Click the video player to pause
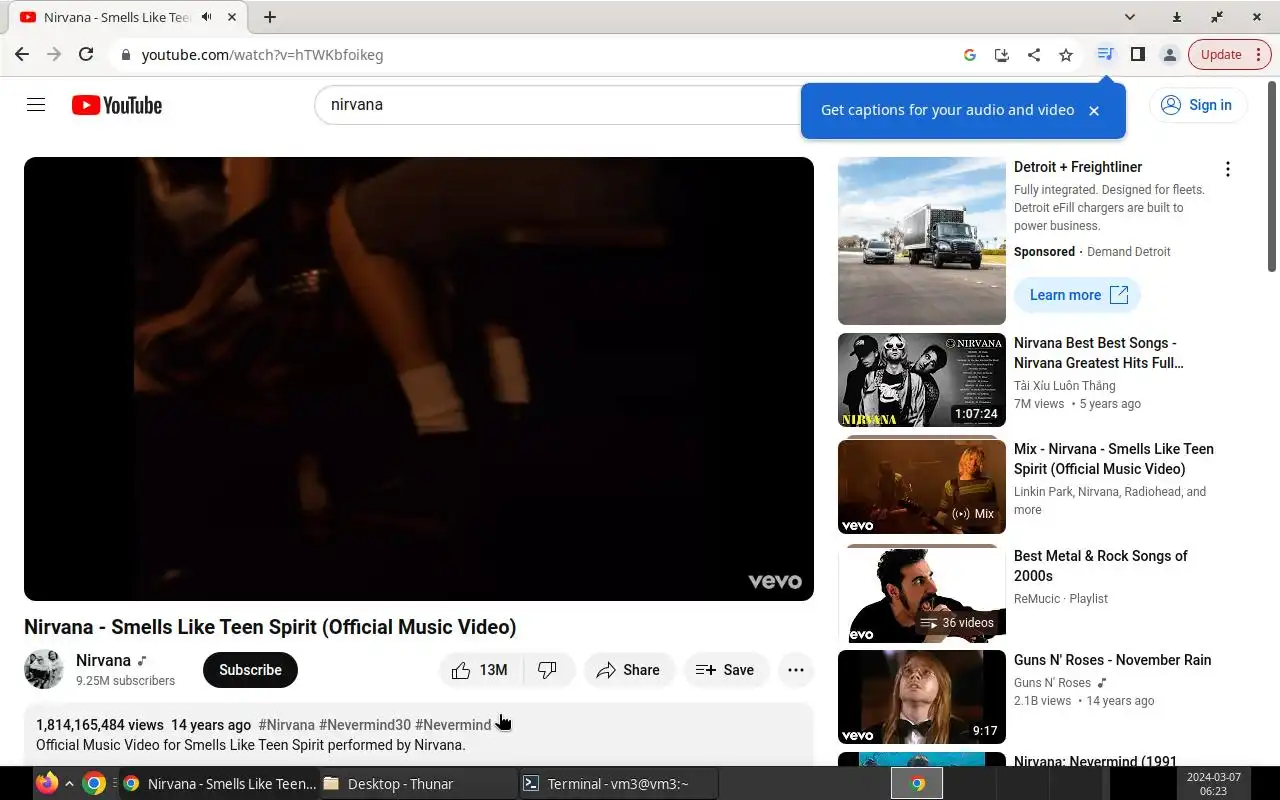This screenshot has height=800, width=1280. (419, 379)
